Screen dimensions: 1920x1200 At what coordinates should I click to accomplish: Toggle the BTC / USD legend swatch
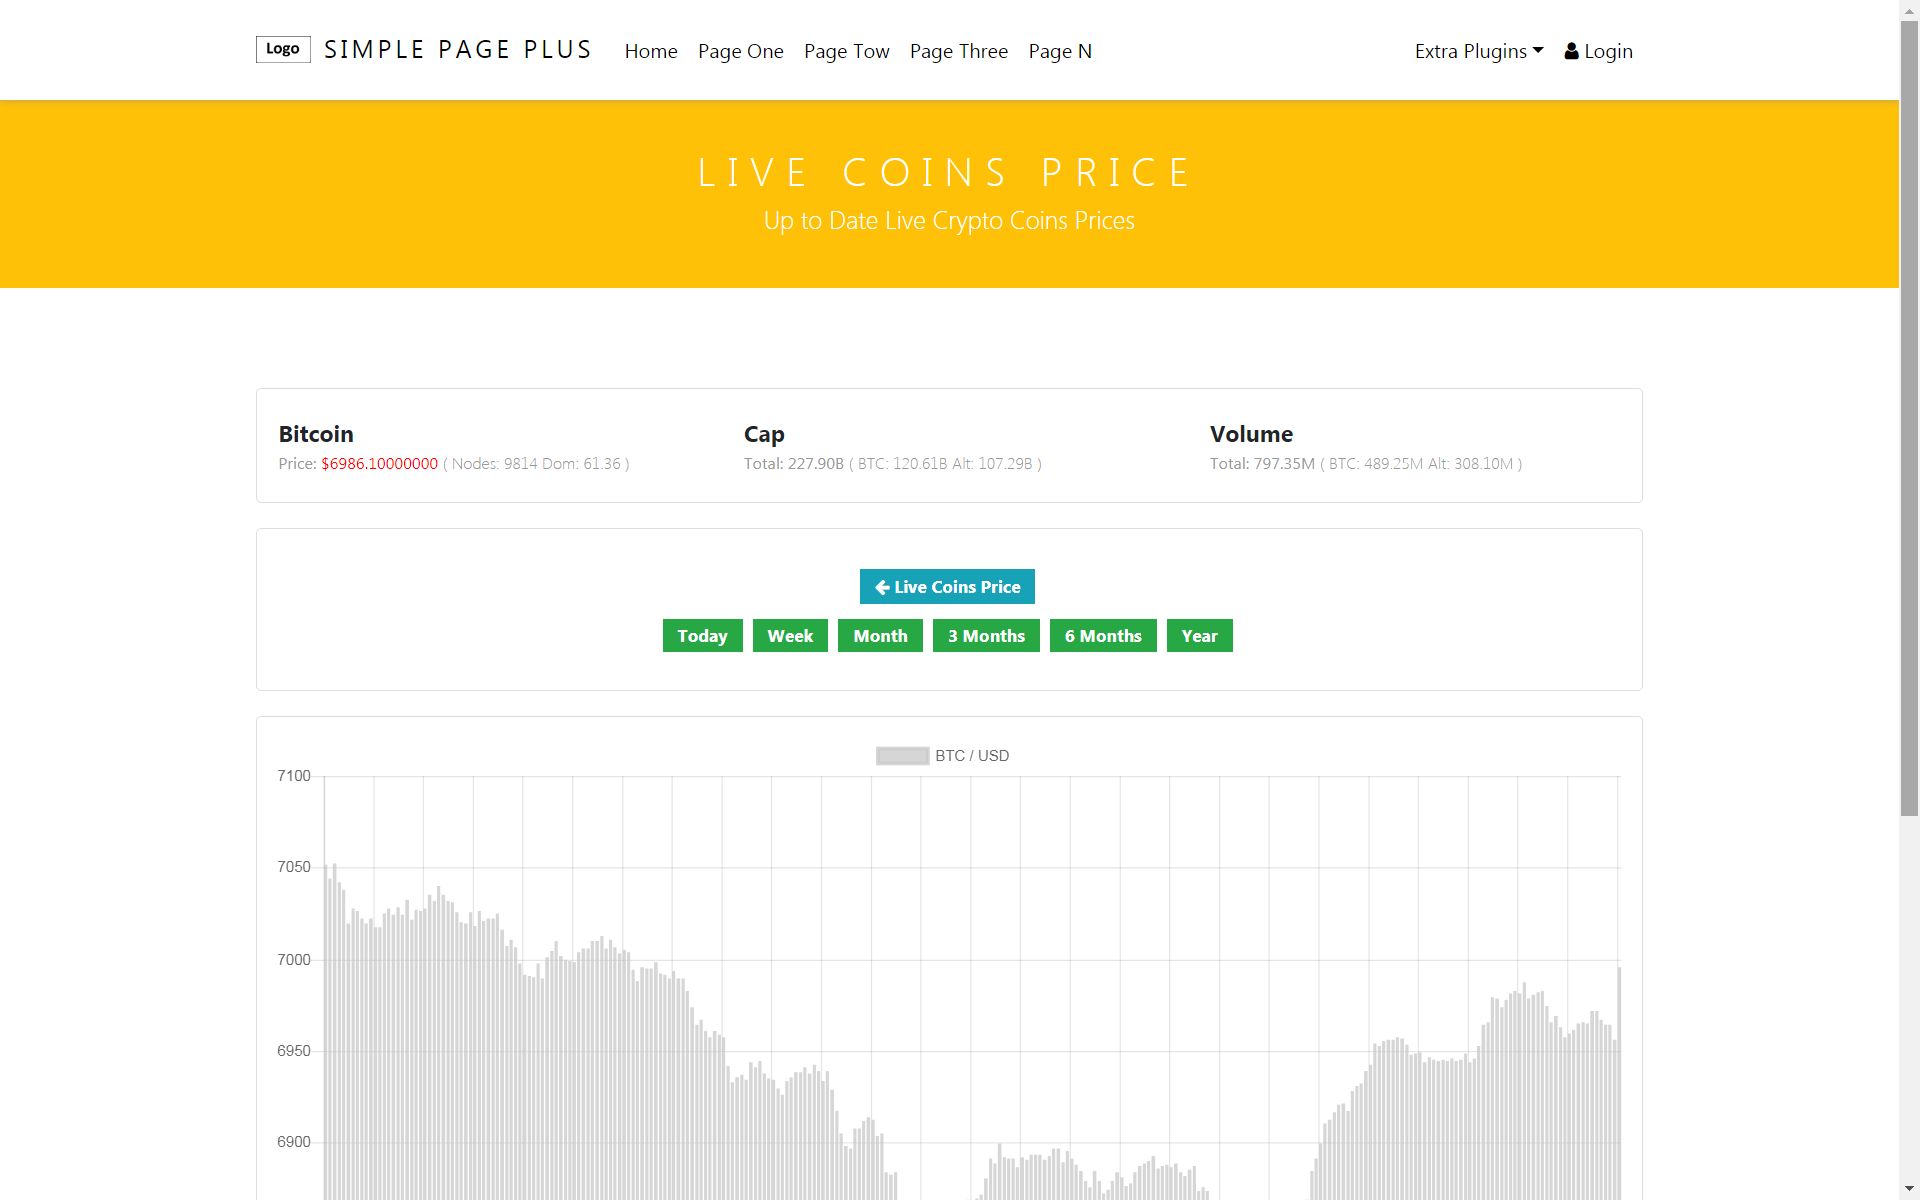[902, 756]
